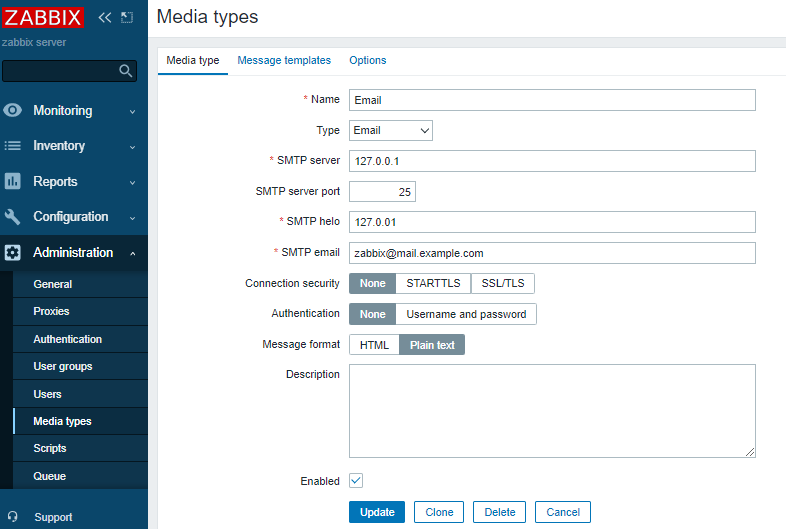Viewport: 786px width, 529px height.
Task: Click the Zabbix logo
Action: click(x=43, y=18)
